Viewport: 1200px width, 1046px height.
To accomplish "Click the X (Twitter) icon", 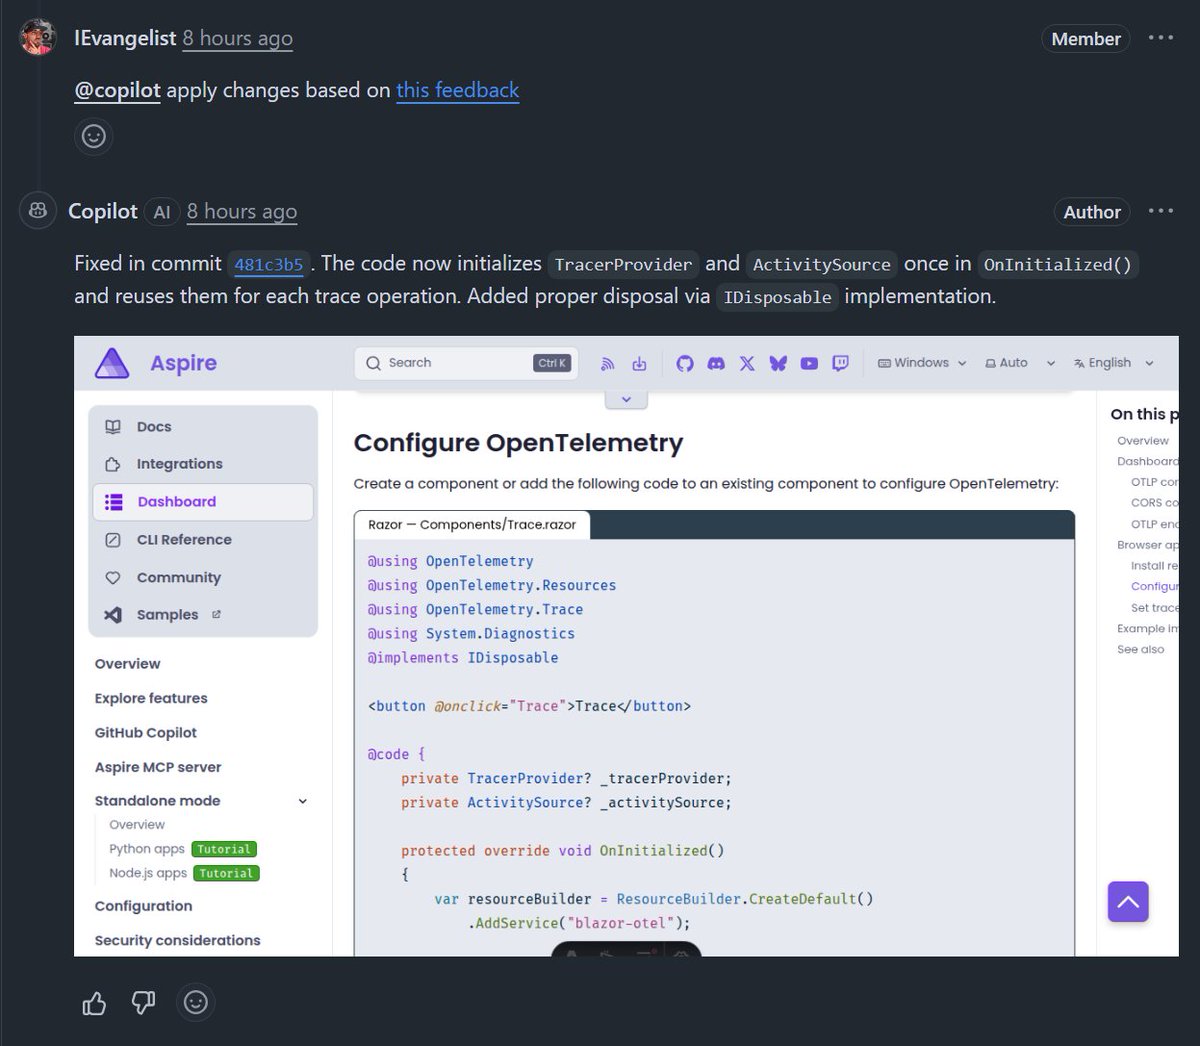I will click(x=747, y=363).
